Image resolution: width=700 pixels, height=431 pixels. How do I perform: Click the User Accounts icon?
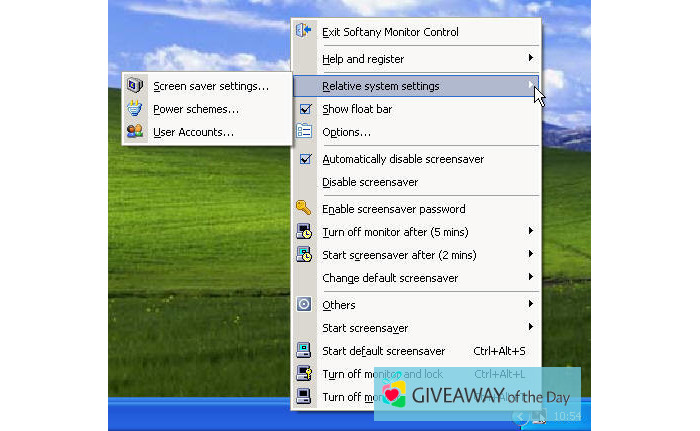coord(135,132)
